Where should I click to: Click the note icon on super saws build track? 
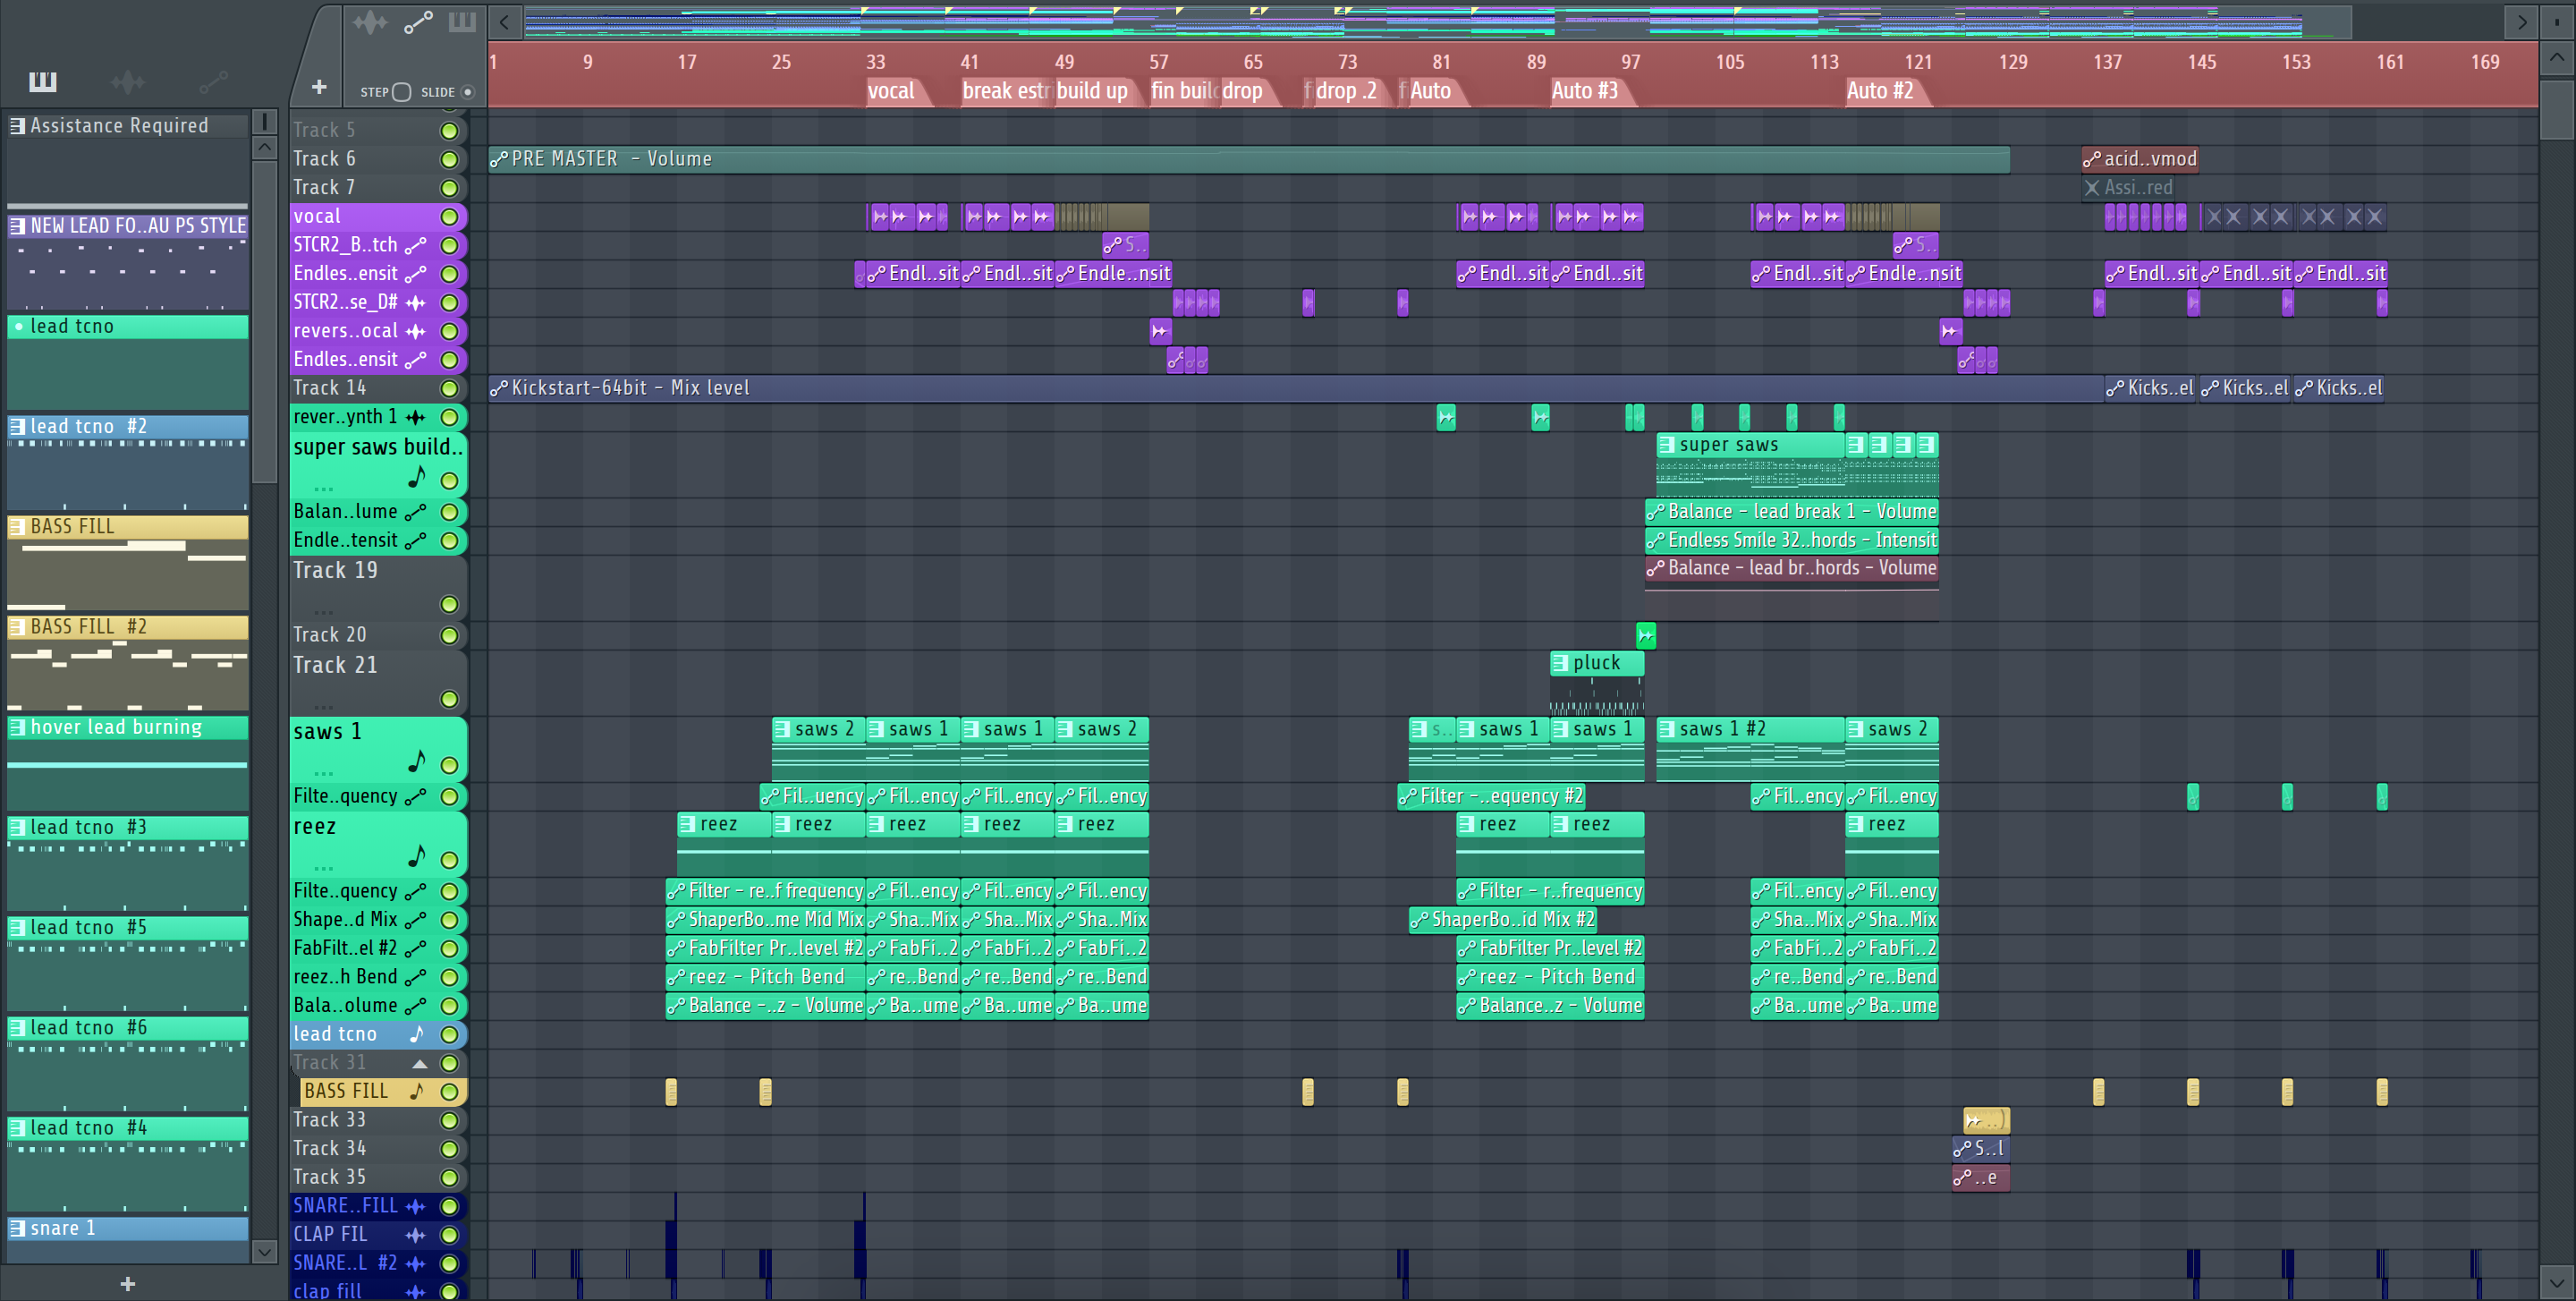(x=417, y=478)
